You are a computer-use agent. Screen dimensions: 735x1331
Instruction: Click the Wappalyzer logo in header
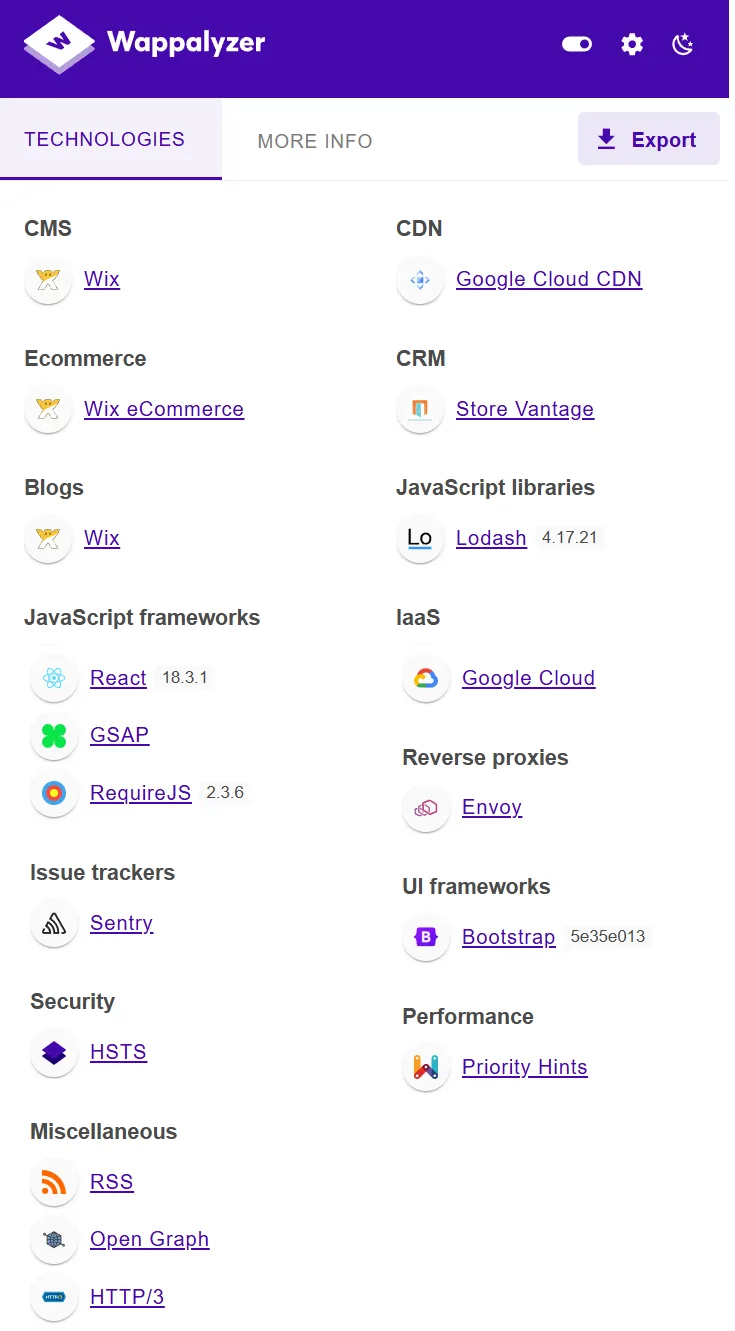coord(144,44)
